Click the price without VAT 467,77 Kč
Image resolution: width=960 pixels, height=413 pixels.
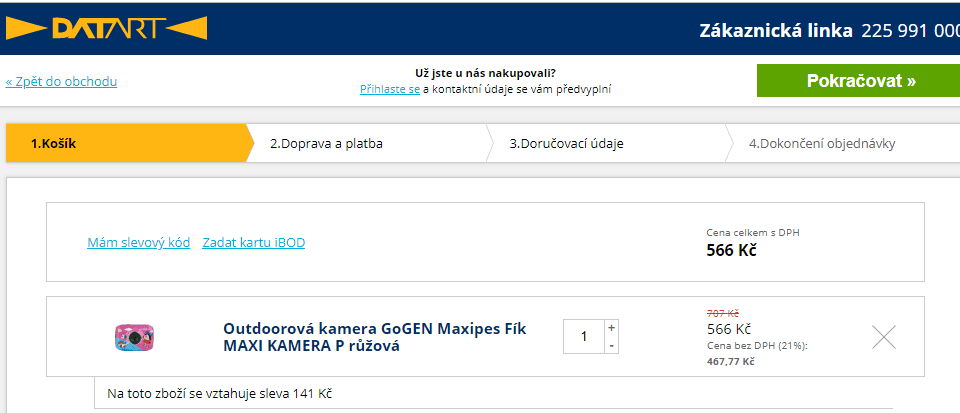(730, 361)
